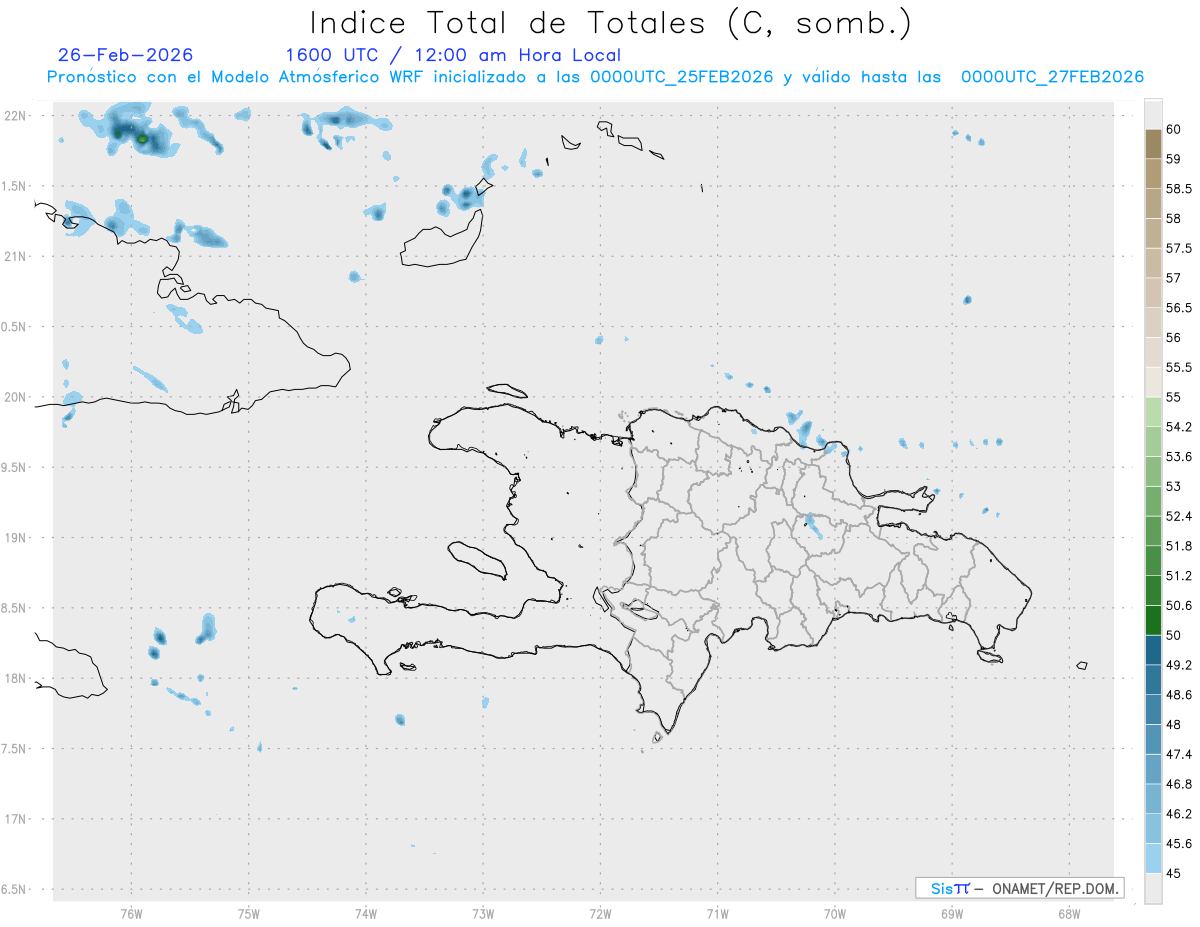Select the date '26-Feb-2026'

(126, 55)
